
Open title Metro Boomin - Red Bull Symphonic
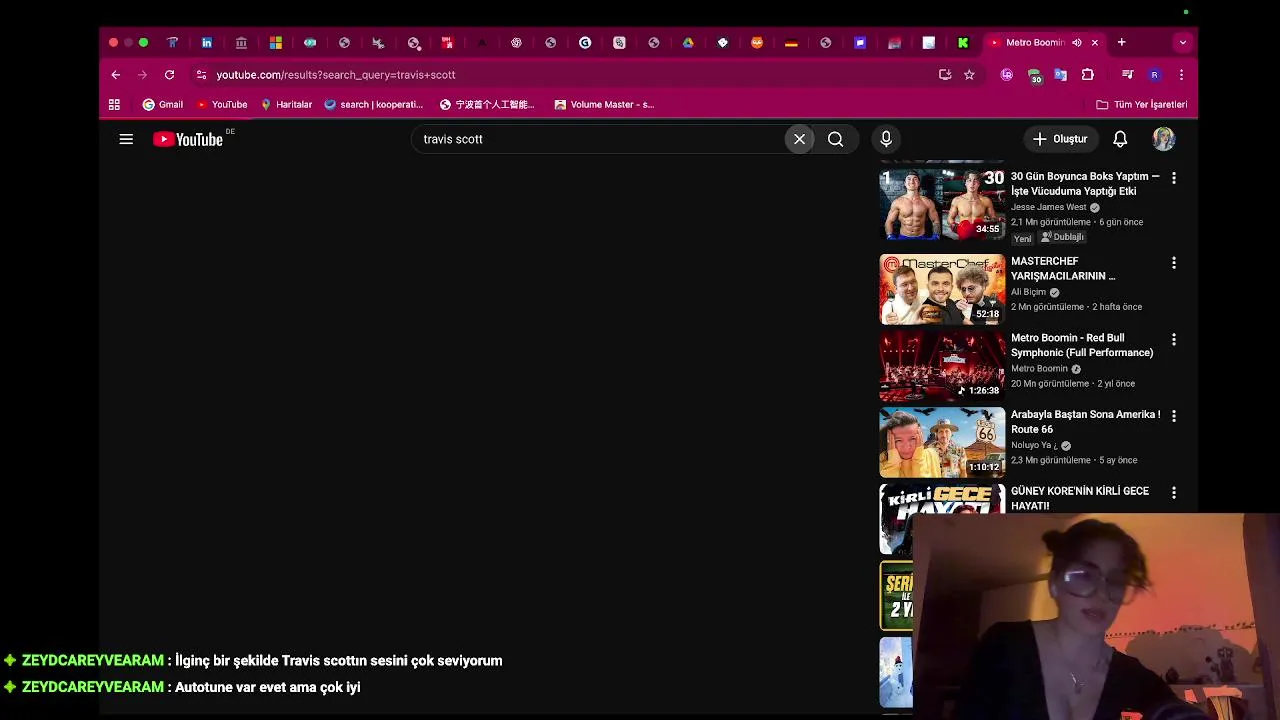[x=1082, y=345]
